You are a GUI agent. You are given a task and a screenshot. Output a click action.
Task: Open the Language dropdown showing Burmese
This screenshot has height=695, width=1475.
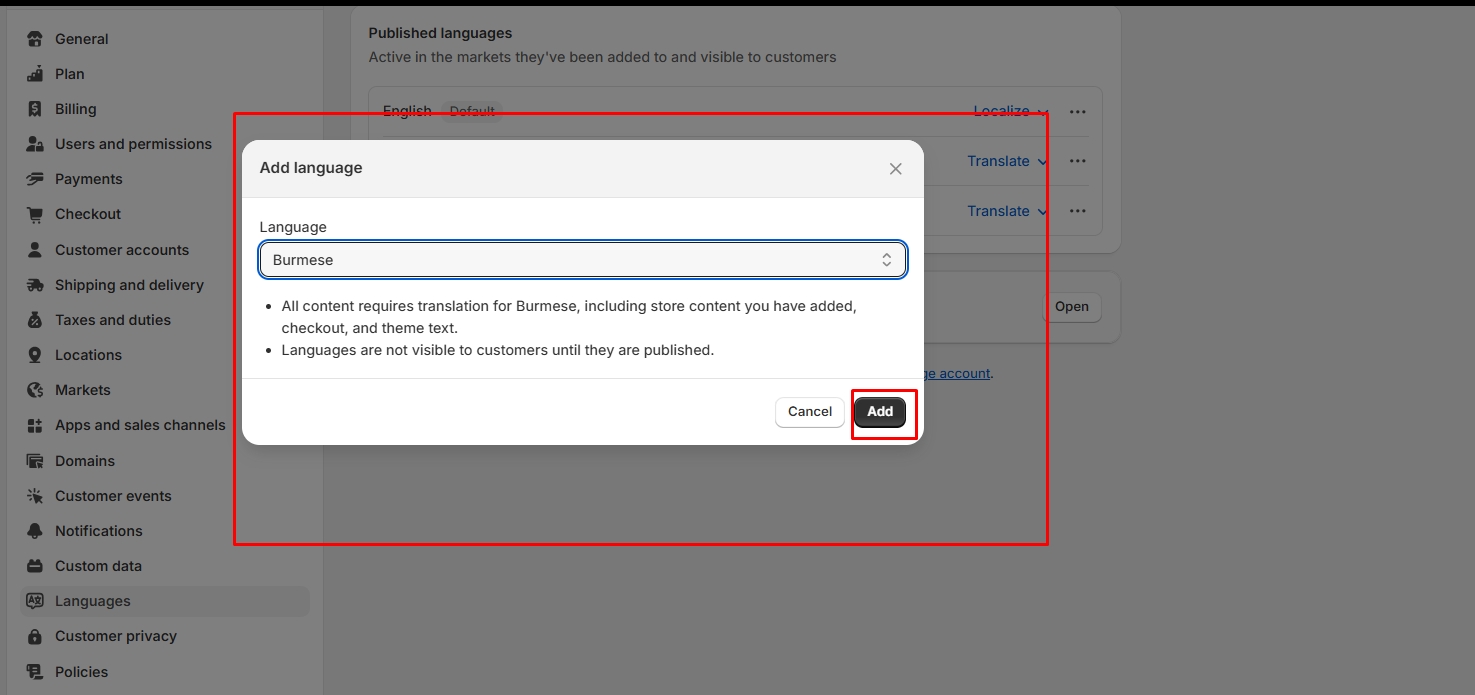coord(582,260)
